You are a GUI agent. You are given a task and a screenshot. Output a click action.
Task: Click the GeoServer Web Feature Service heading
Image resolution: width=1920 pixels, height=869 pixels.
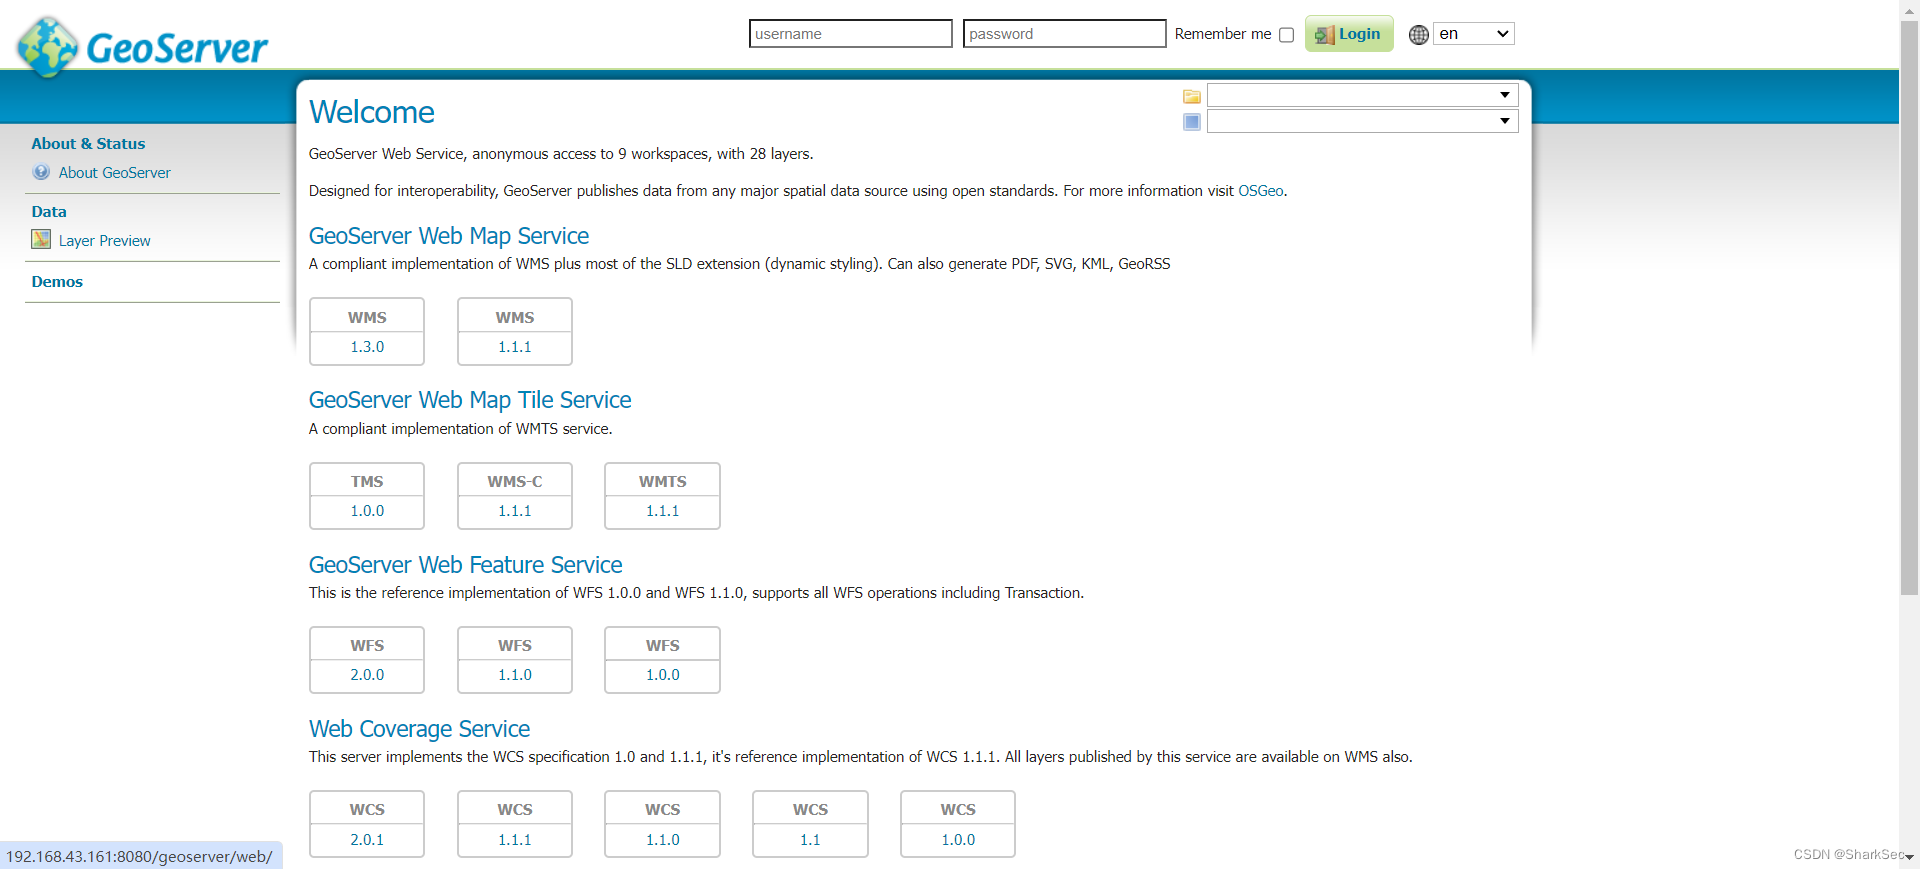[466, 565]
